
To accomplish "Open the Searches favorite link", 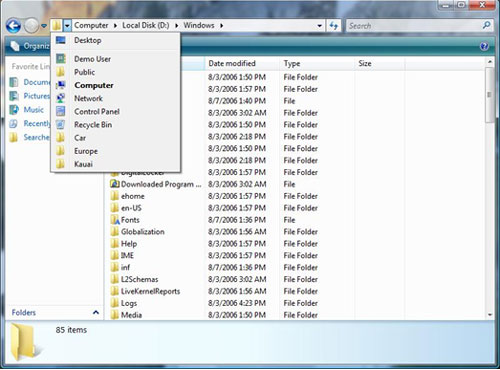I will click(x=30, y=137).
